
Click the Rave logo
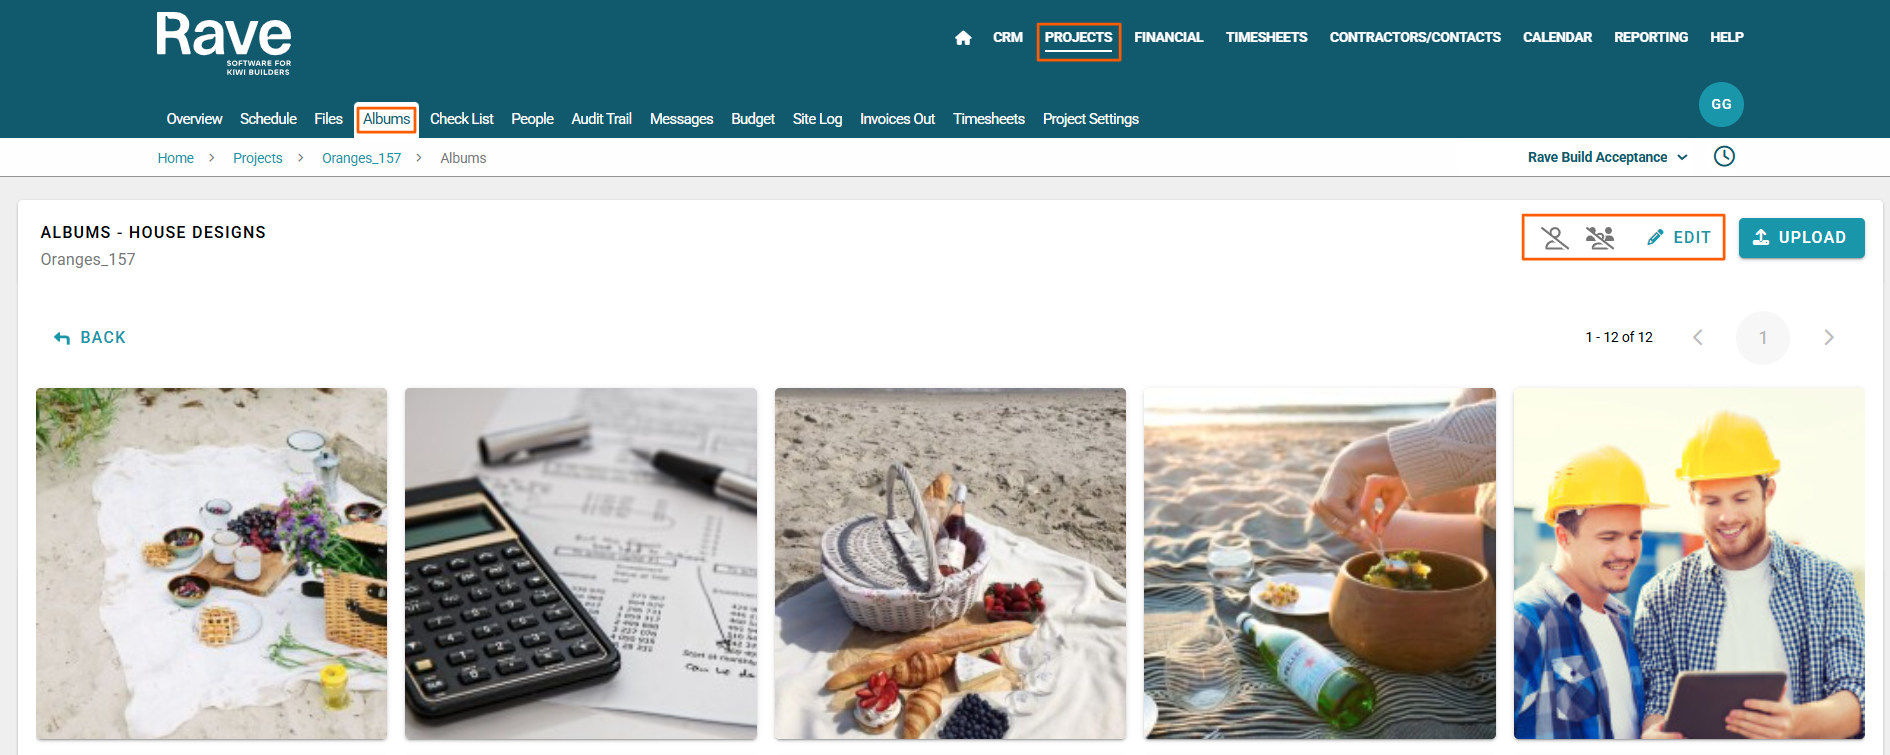[x=224, y=43]
